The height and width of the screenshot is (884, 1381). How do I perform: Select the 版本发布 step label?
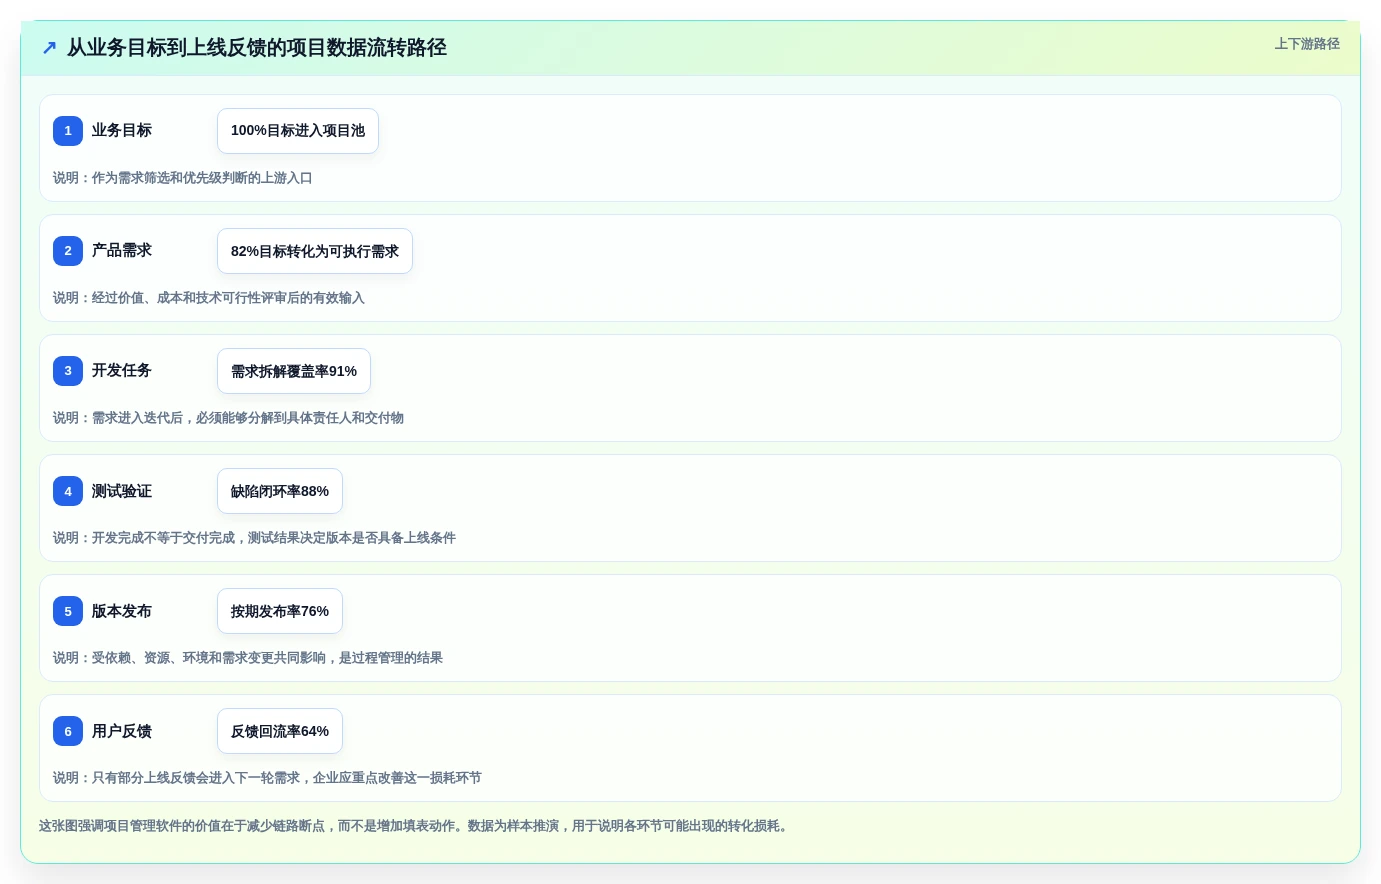point(122,611)
